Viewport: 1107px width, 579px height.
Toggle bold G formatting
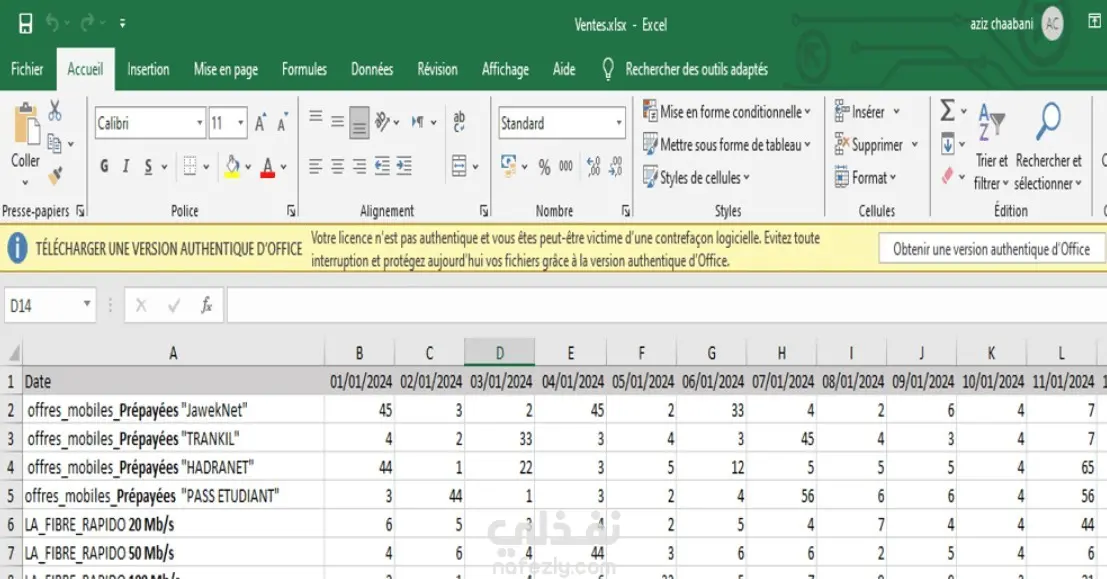[104, 167]
